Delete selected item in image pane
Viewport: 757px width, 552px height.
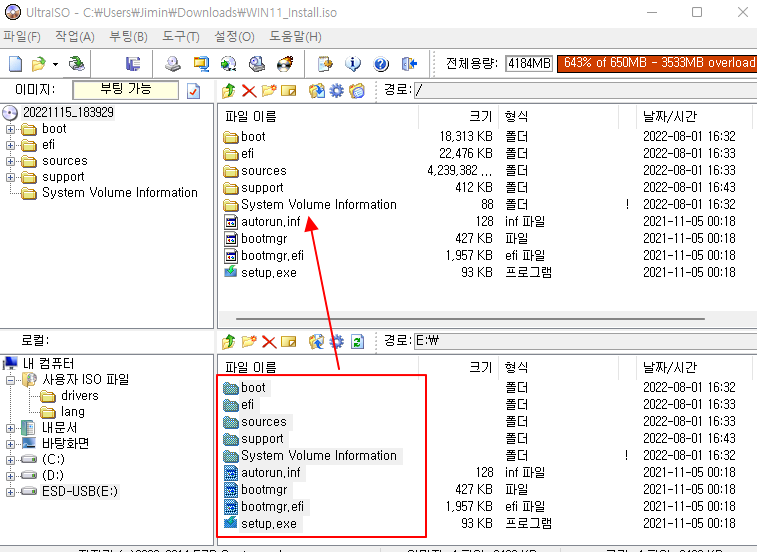tap(249, 90)
